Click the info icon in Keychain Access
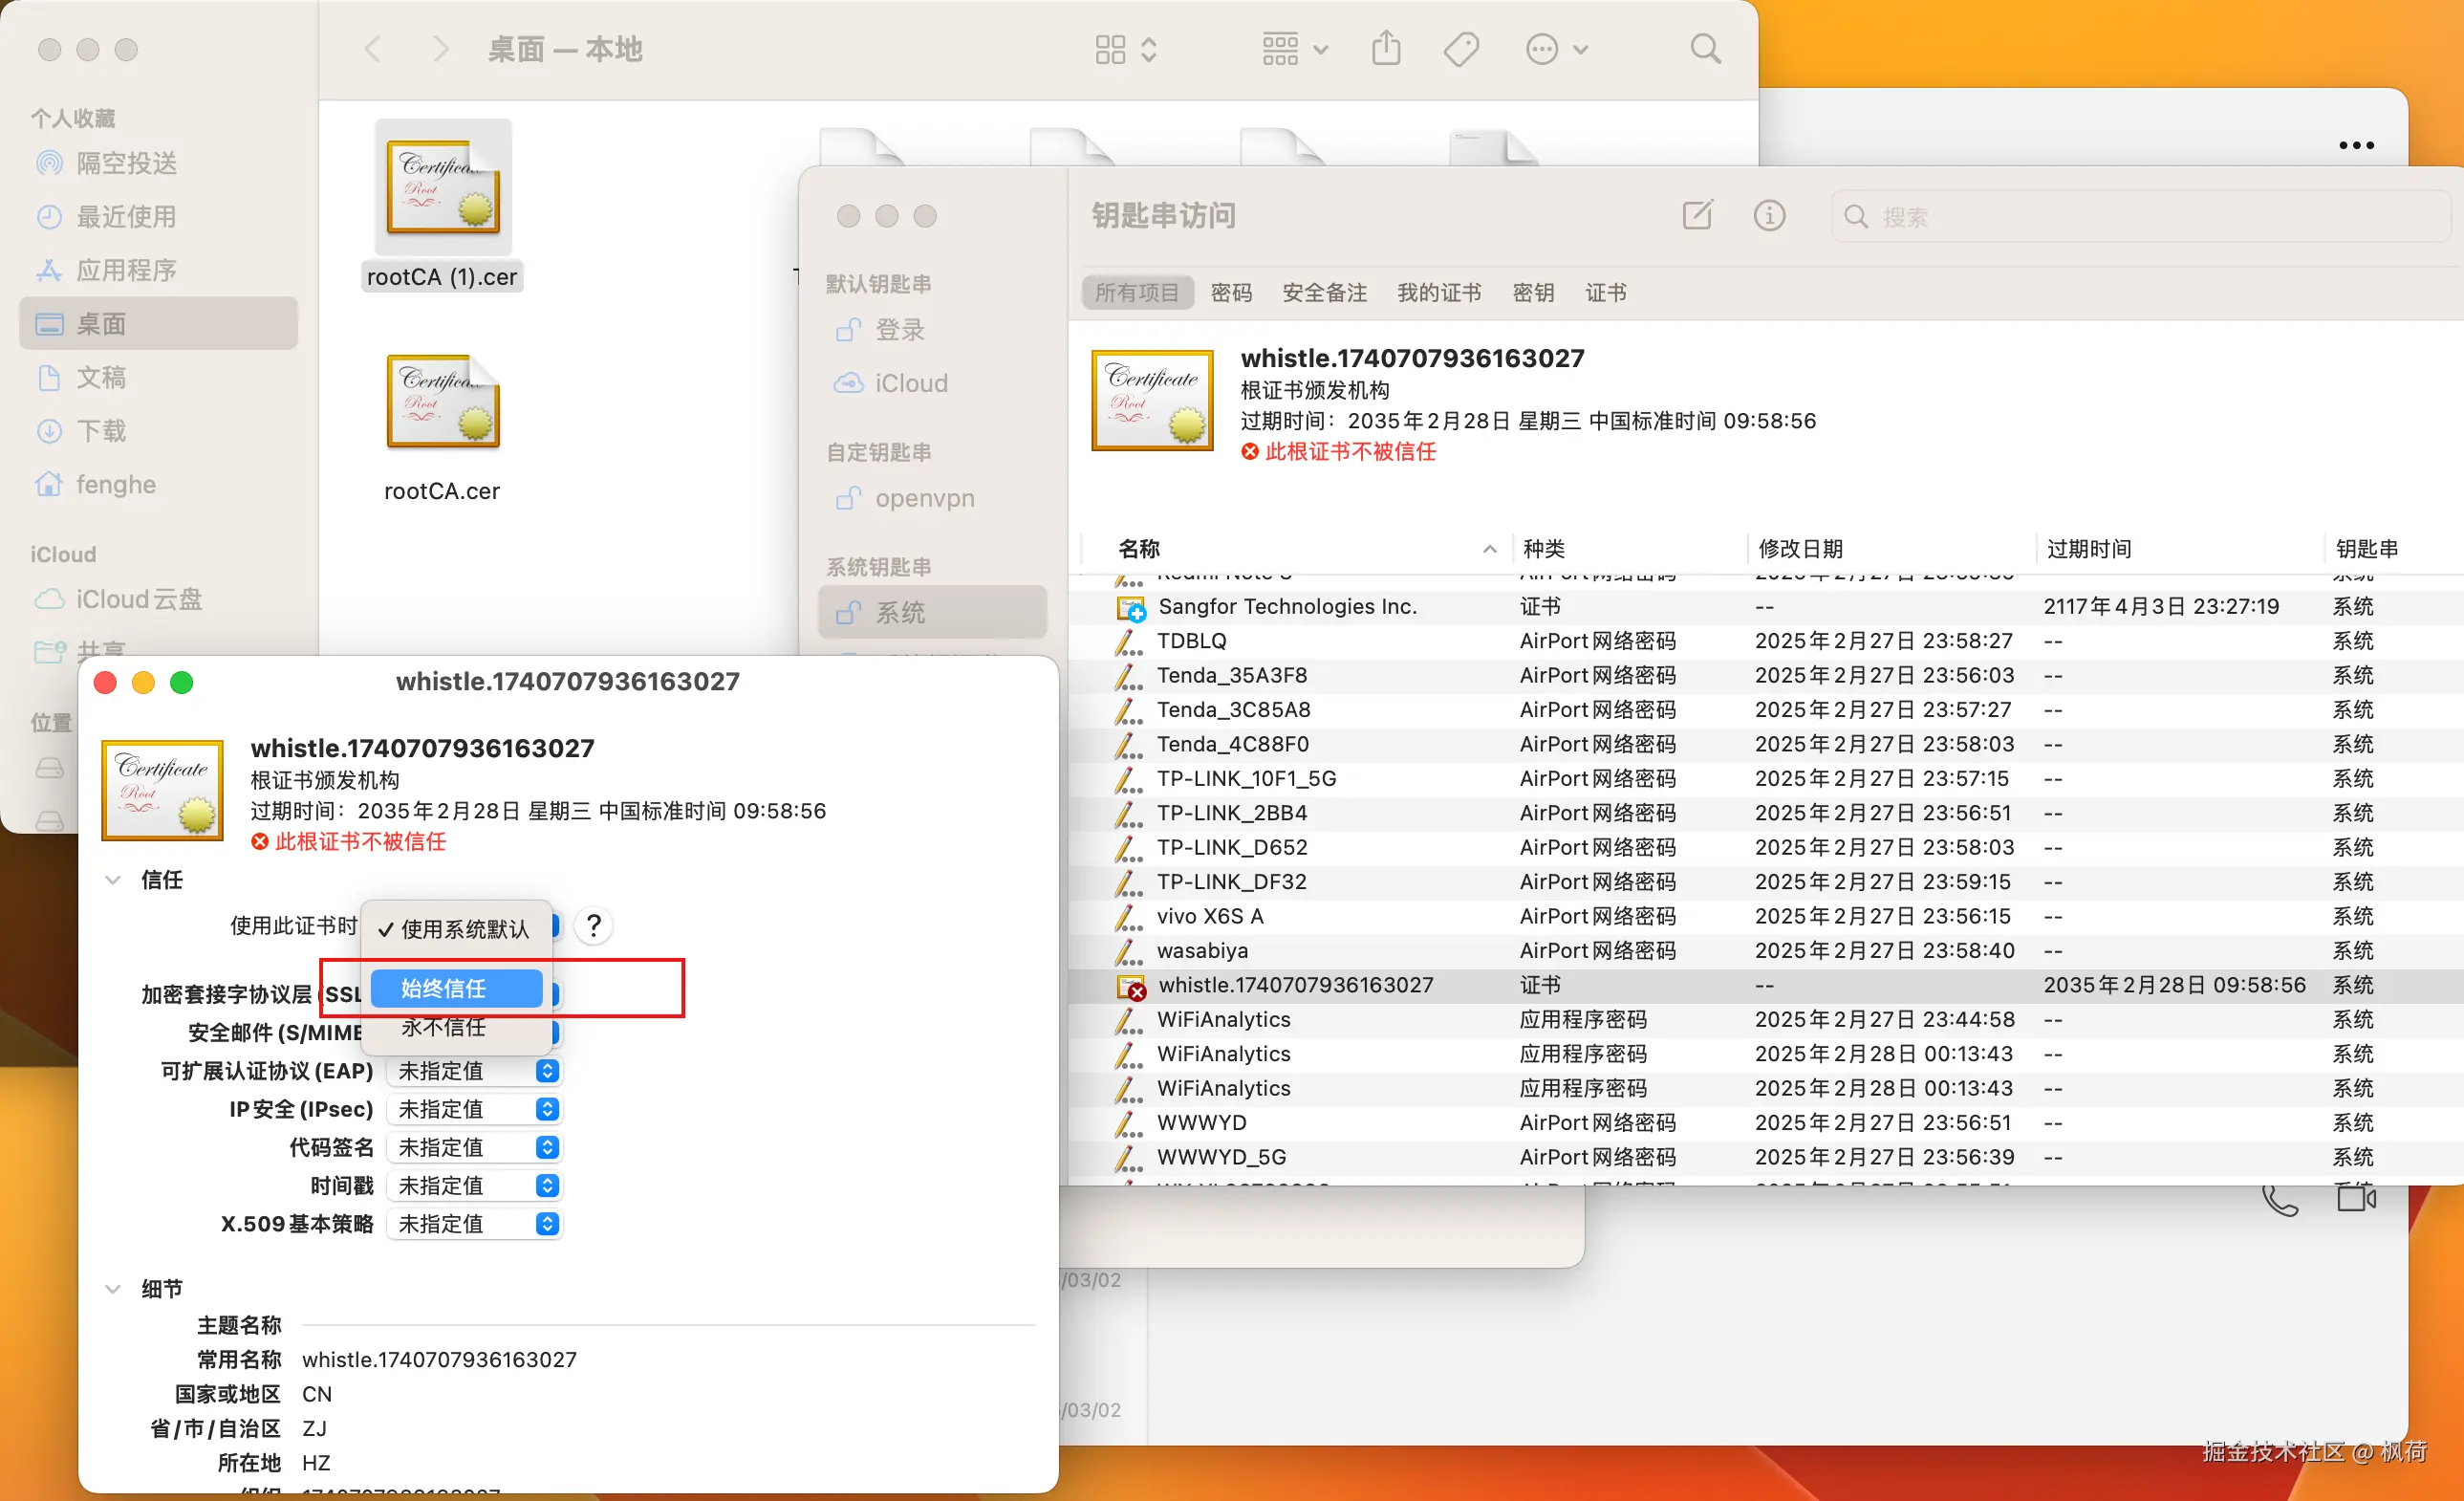Image resolution: width=2464 pixels, height=1501 pixels. coord(1768,215)
